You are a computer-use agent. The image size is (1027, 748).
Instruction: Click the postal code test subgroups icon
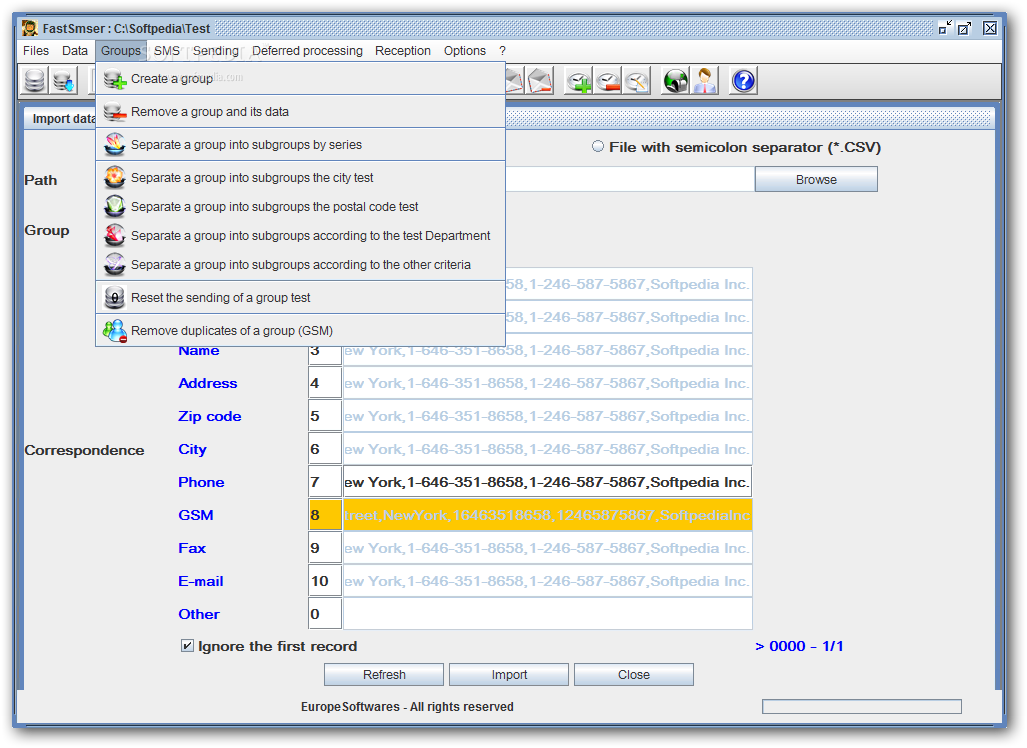(115, 206)
